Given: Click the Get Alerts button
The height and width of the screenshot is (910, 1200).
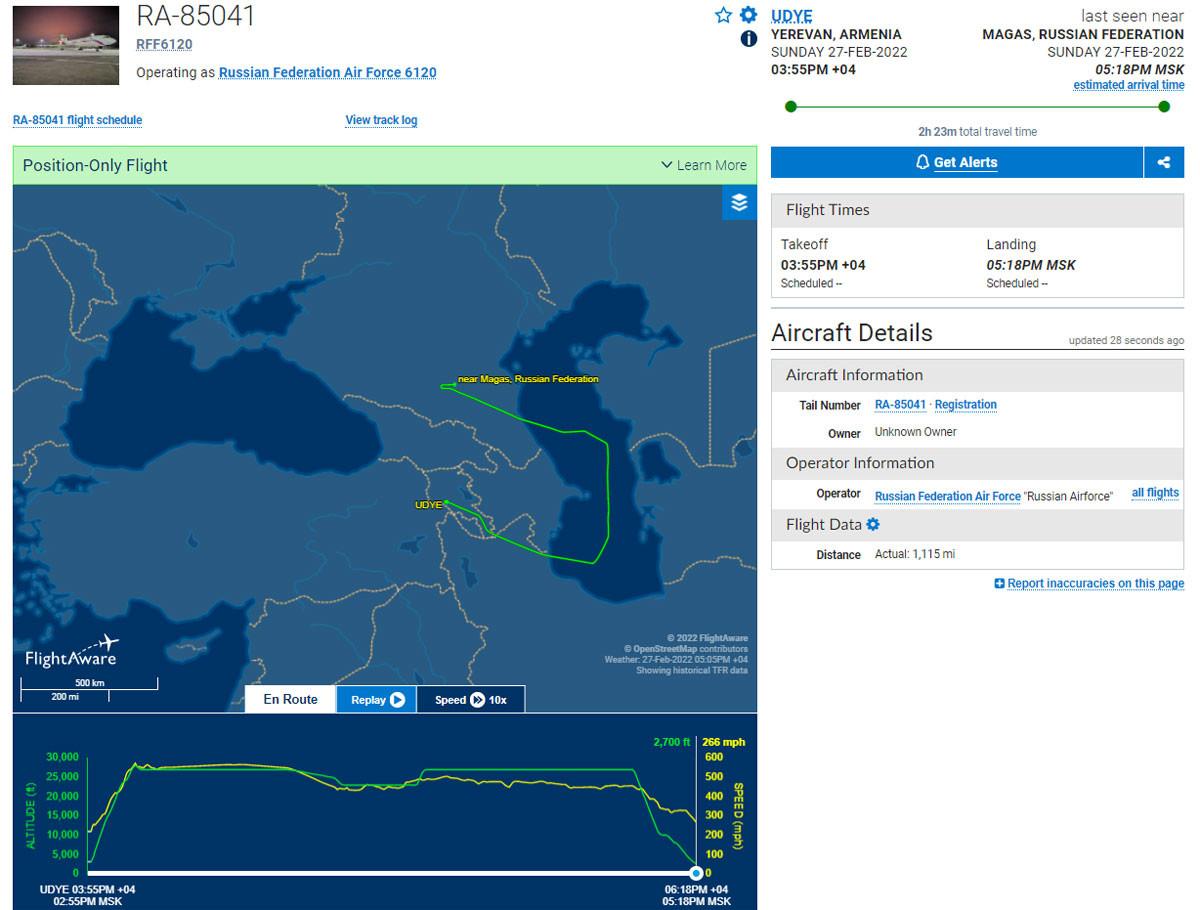Looking at the screenshot, I should 957,162.
